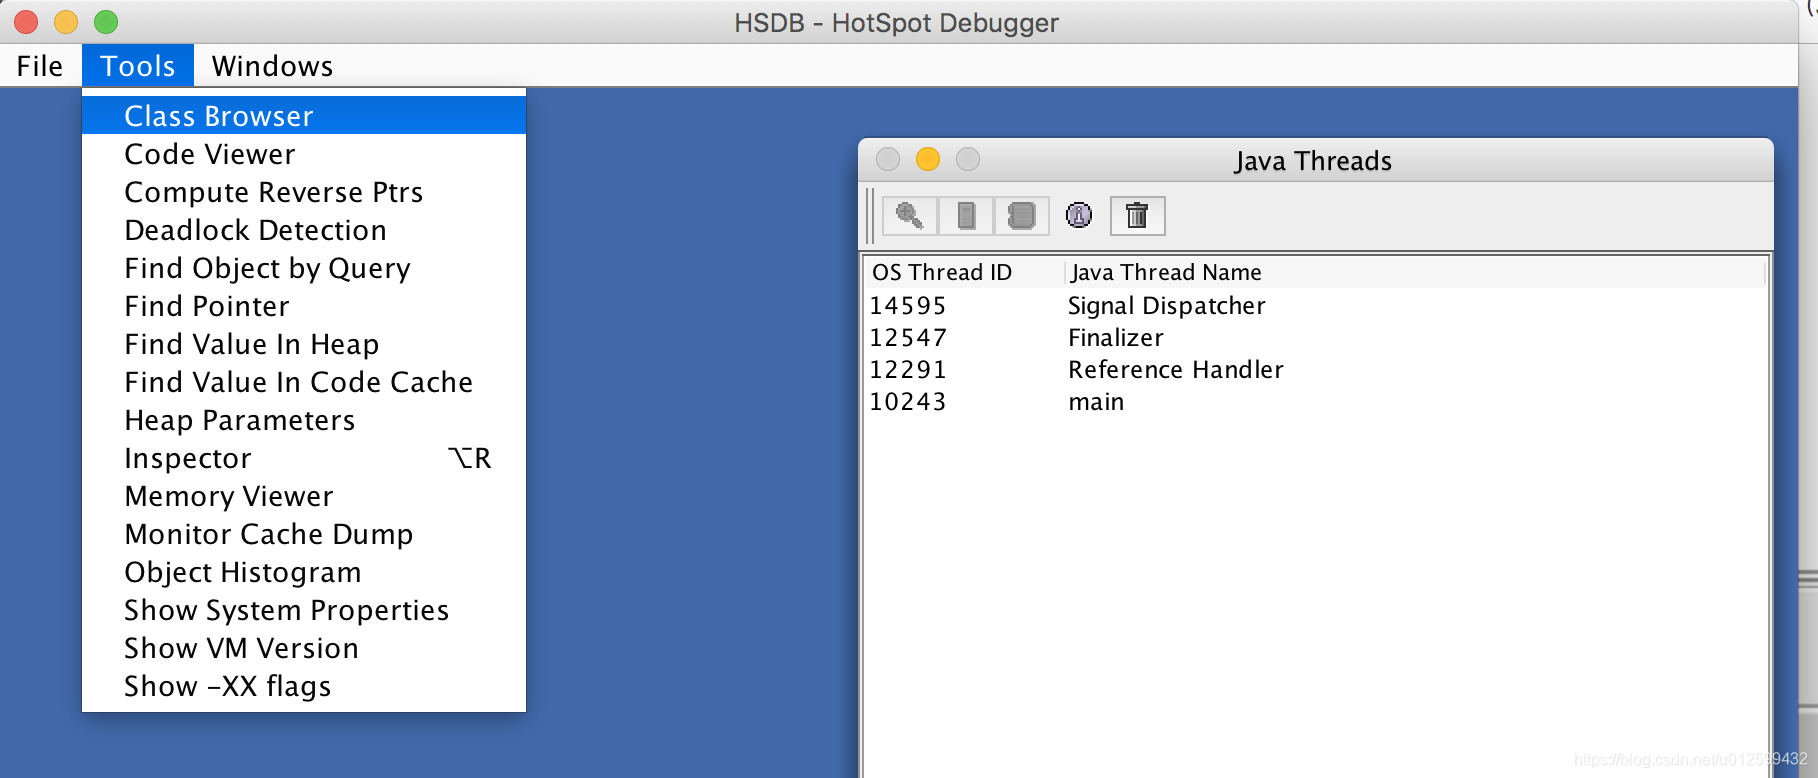Viewport: 1818px width, 778px height.
Task: Choose Show VM Version
Action: [304, 647]
